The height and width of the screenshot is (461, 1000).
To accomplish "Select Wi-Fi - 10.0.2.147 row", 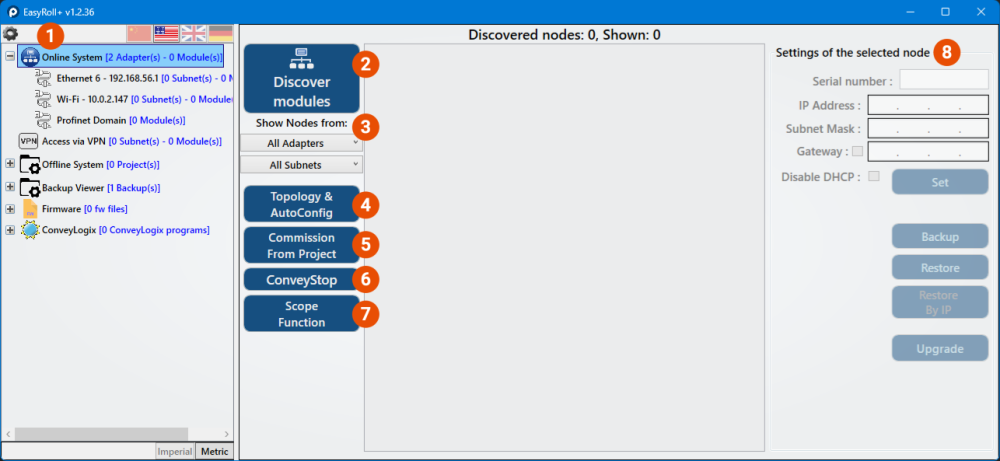I will (145, 99).
